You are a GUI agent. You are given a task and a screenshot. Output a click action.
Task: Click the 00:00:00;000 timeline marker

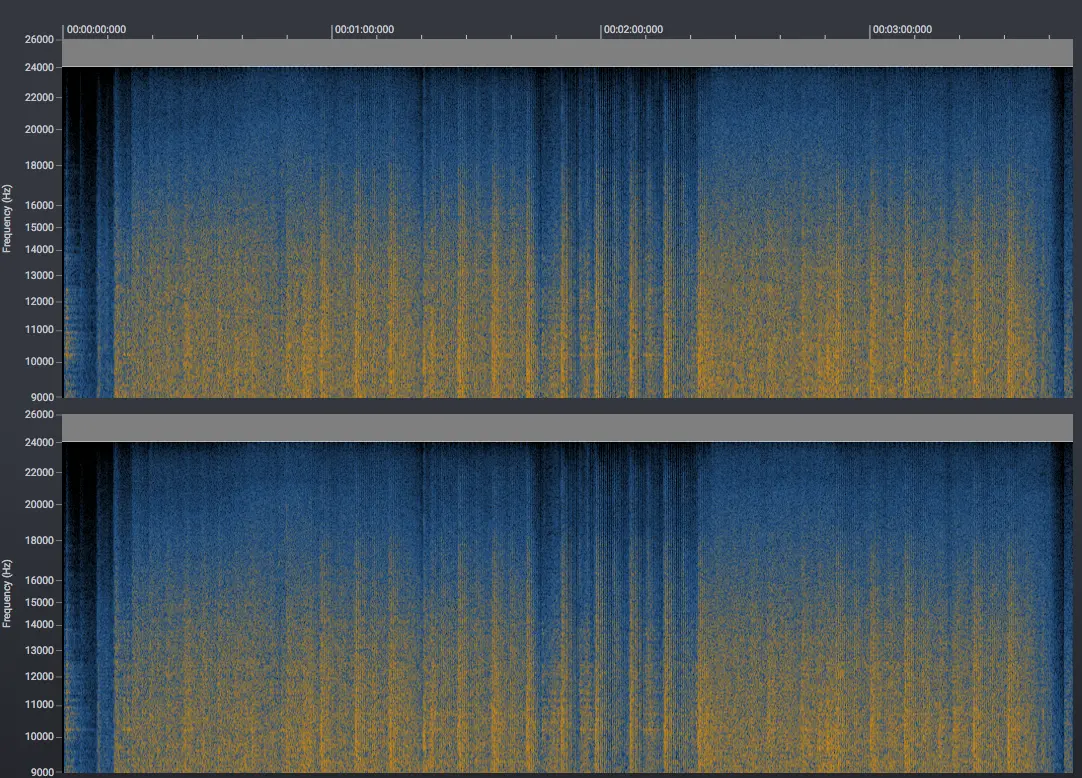(x=96, y=29)
